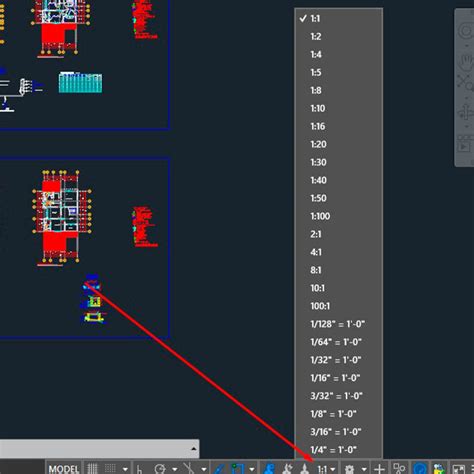Click the annotation scale triangle icon

point(304,469)
